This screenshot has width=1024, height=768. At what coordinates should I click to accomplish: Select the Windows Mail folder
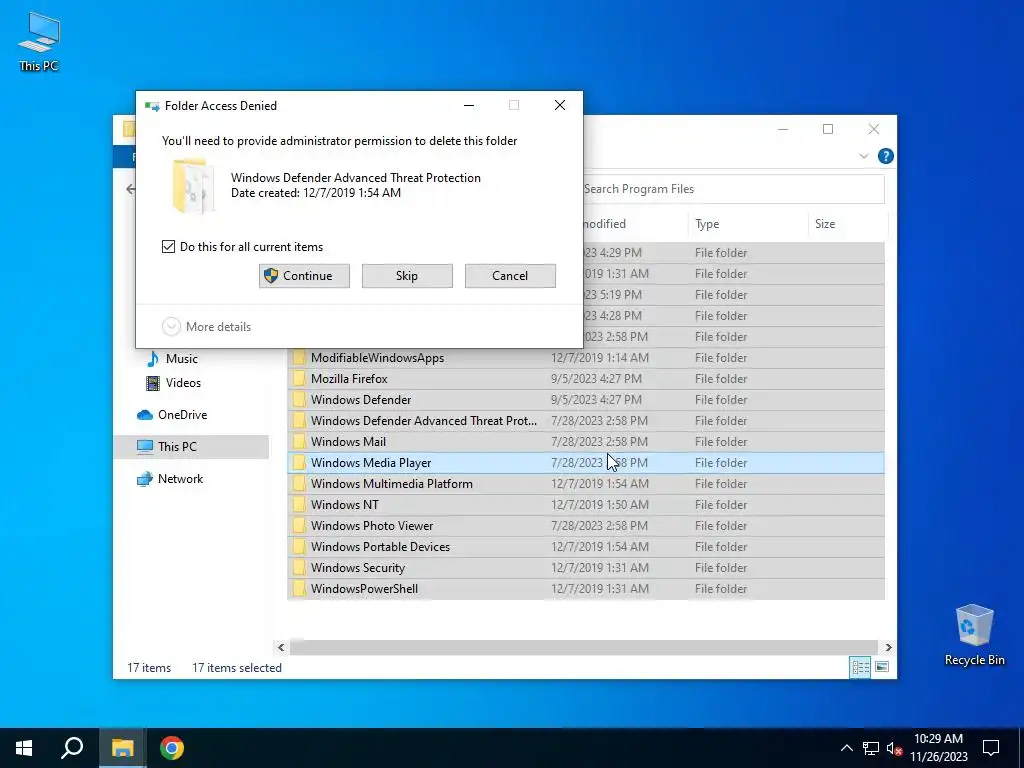tap(586, 441)
